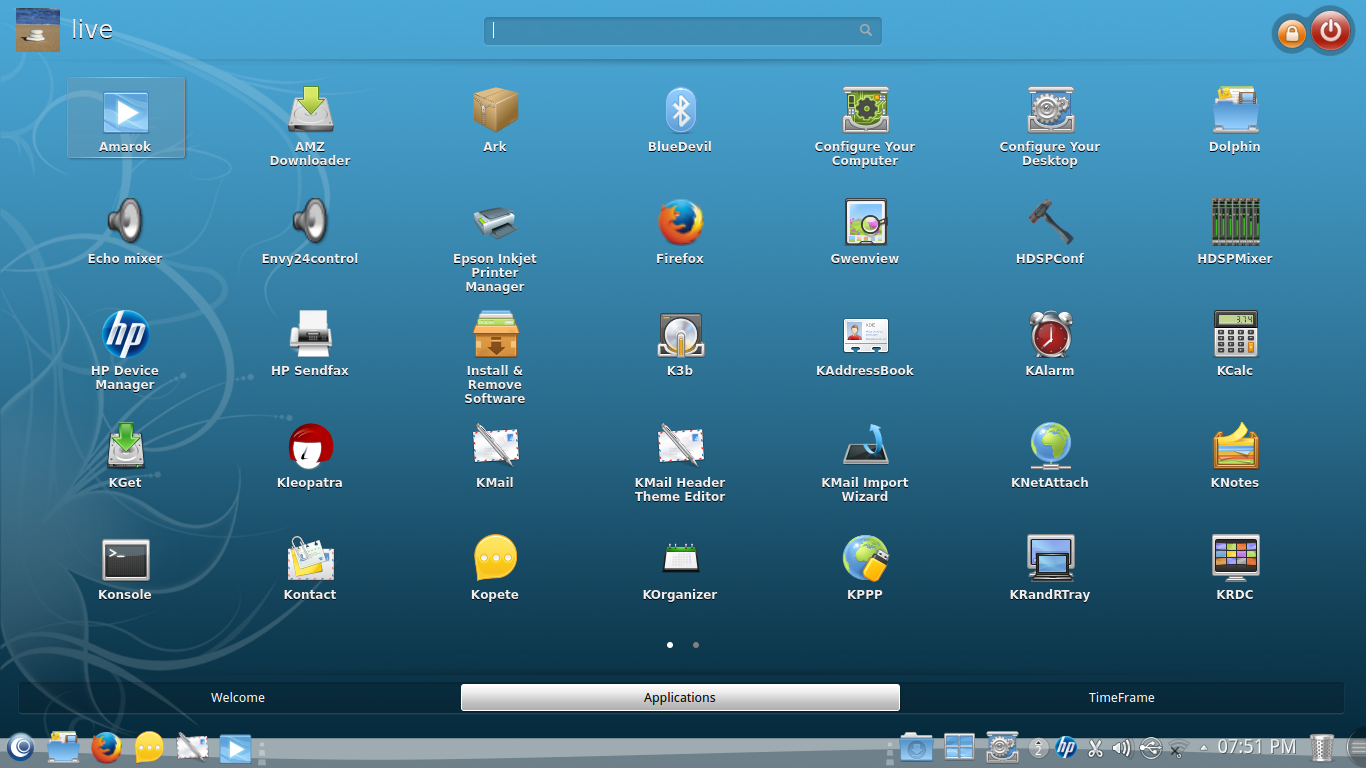Viewport: 1366px width, 768px height.
Task: Open the desktop settings gear icon on the taskbar
Action: click(1002, 747)
